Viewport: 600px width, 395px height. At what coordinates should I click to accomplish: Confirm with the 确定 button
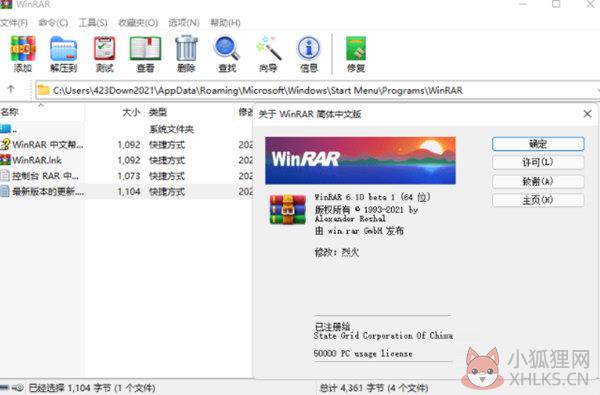point(538,144)
